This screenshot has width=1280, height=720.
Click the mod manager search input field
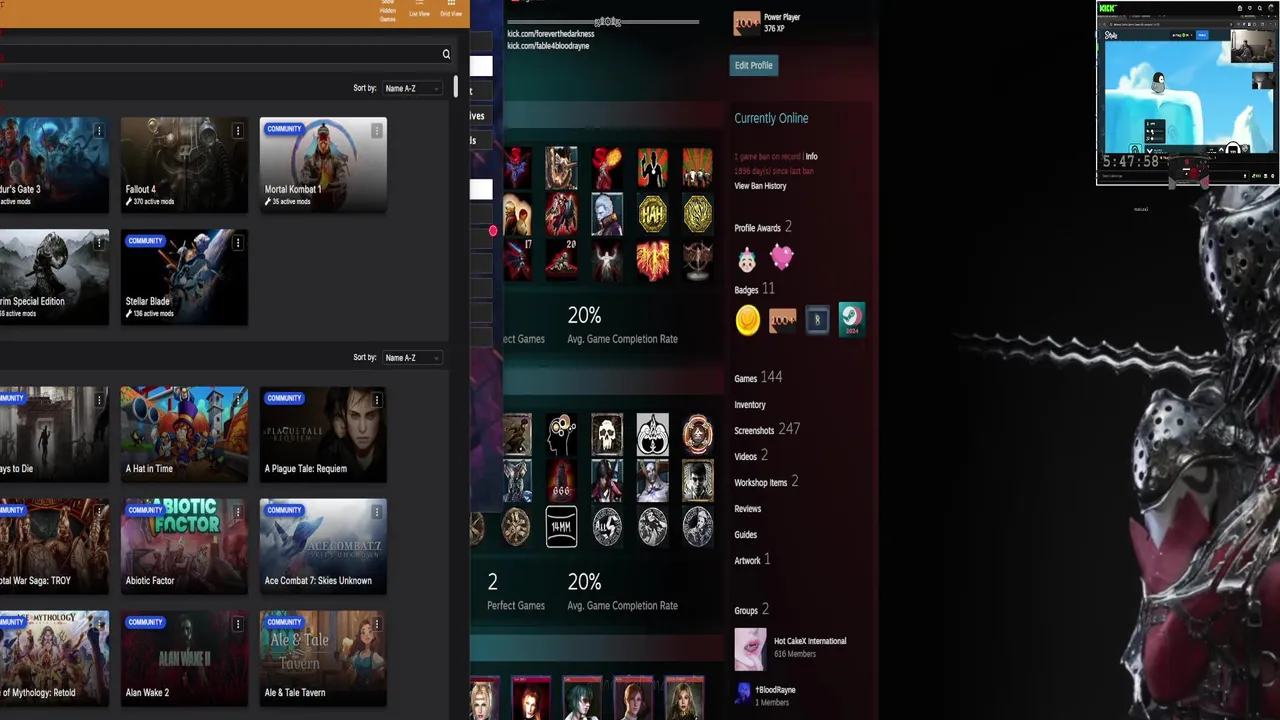coord(225,54)
